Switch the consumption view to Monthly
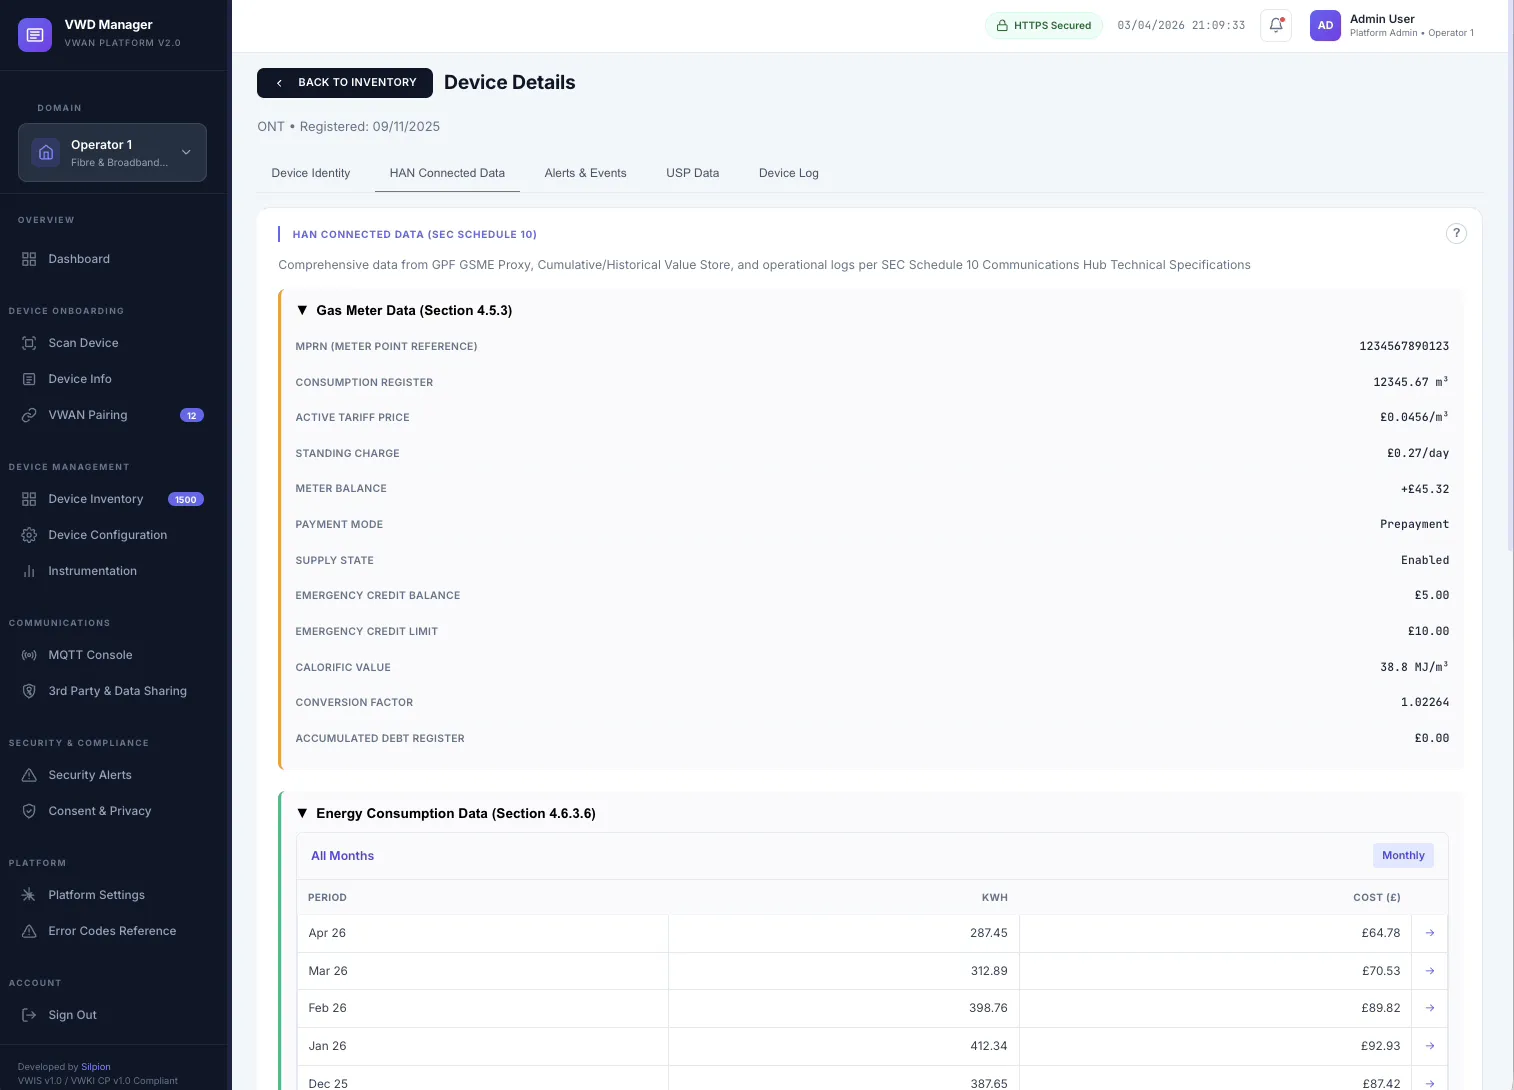 [1403, 855]
